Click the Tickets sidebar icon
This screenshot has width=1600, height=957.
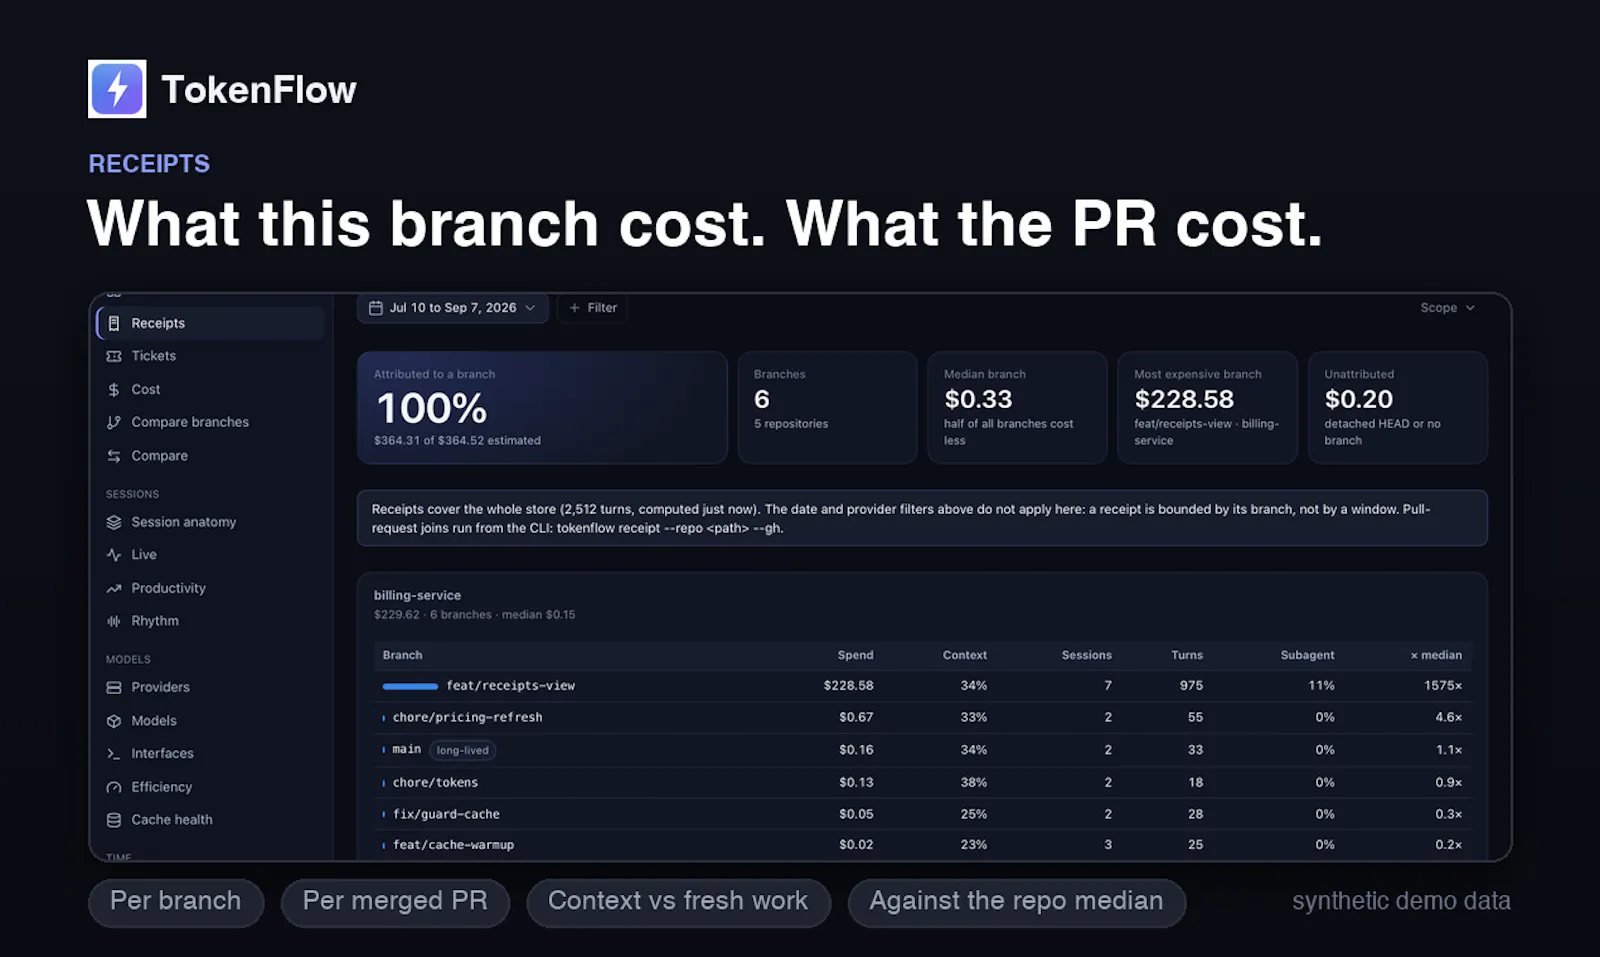[114, 356]
